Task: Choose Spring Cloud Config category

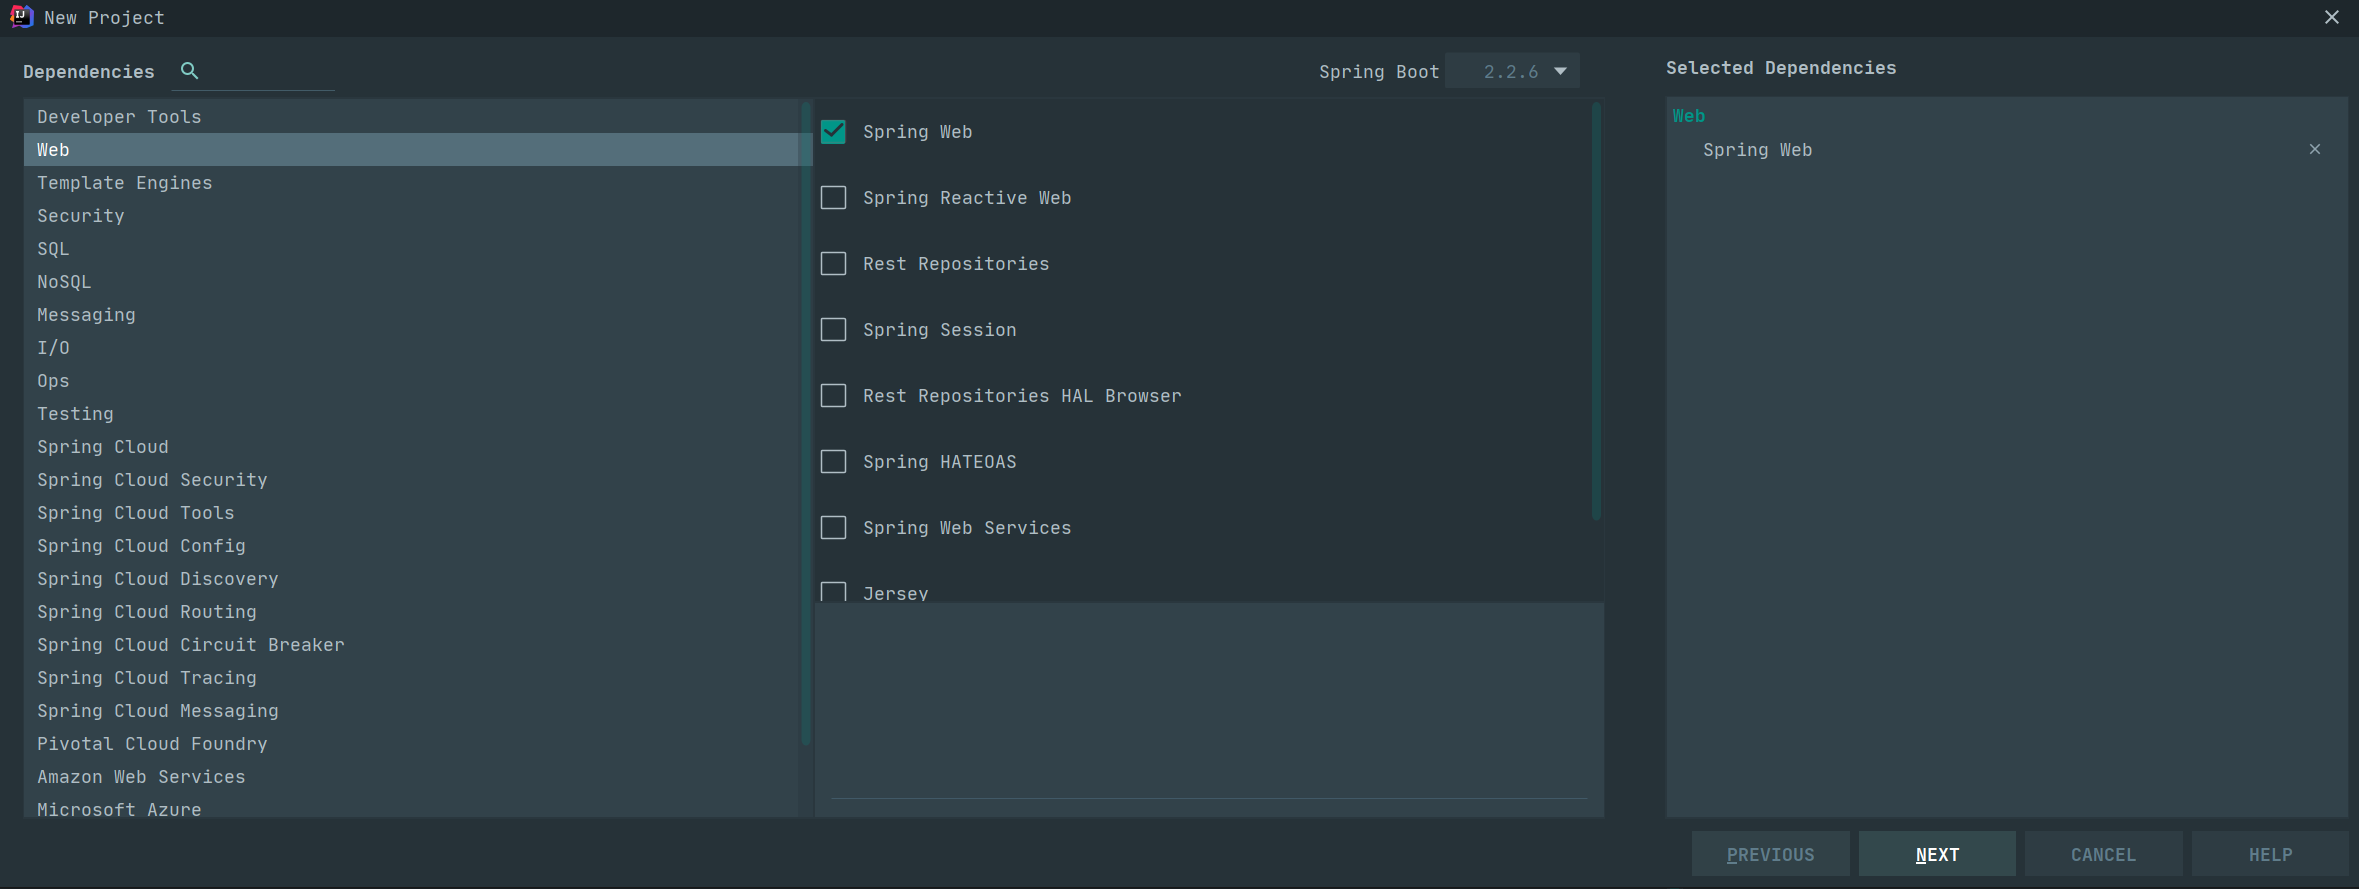Action: (412, 546)
